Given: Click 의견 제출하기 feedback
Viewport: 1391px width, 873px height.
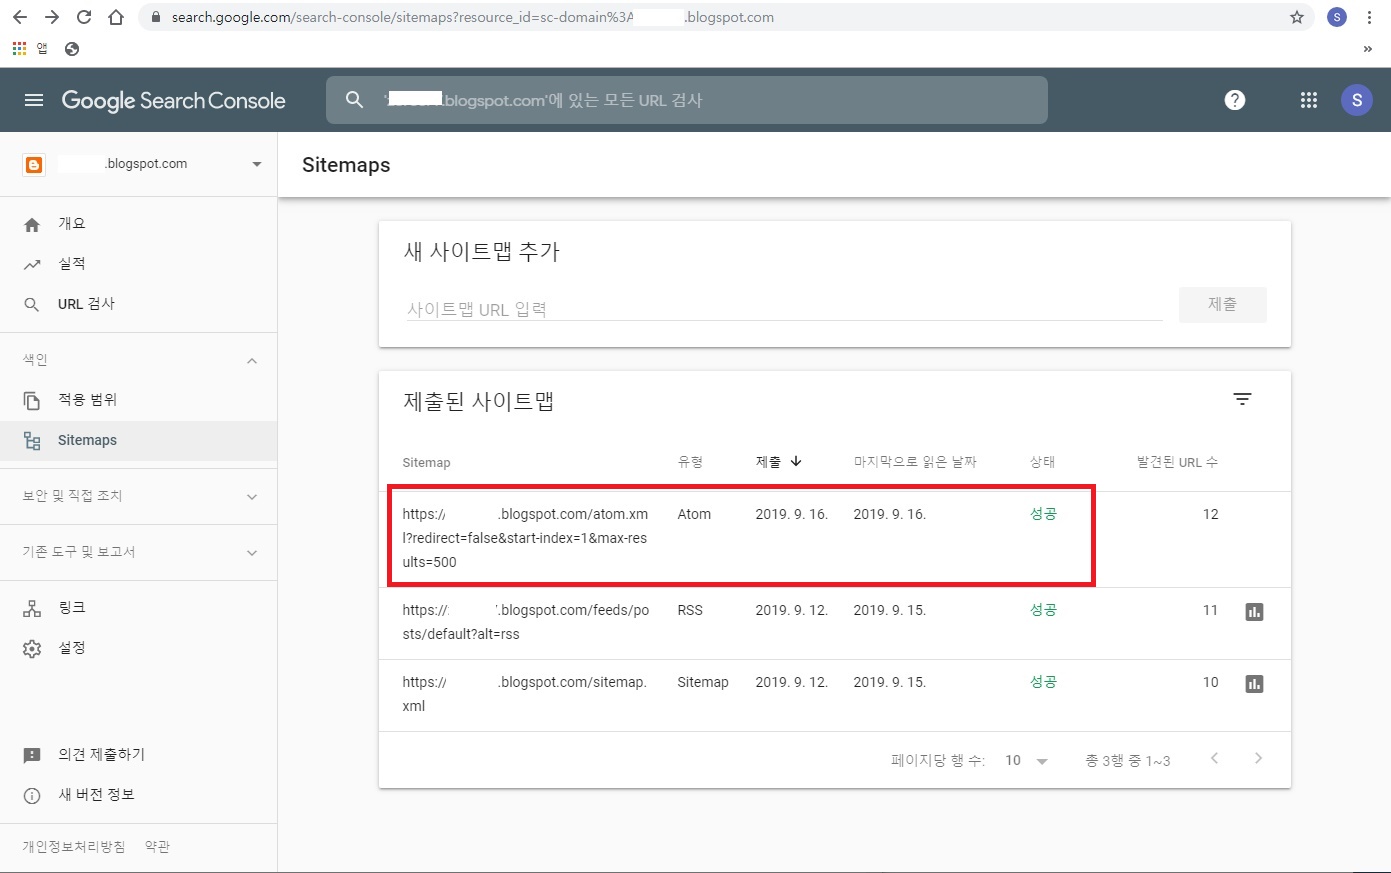Looking at the screenshot, I should [138, 755].
